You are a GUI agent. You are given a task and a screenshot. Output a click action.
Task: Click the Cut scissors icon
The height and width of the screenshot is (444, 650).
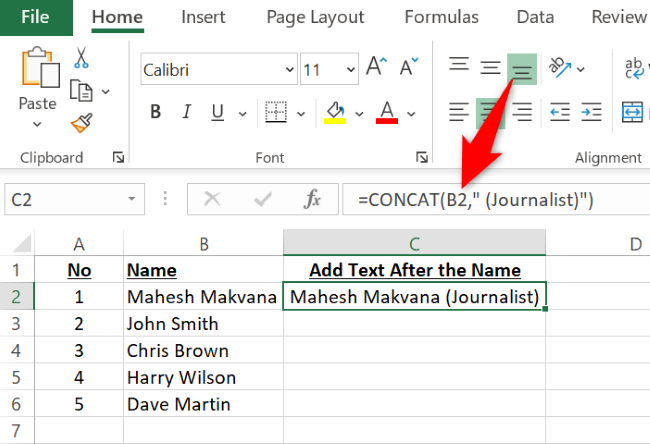click(81, 57)
